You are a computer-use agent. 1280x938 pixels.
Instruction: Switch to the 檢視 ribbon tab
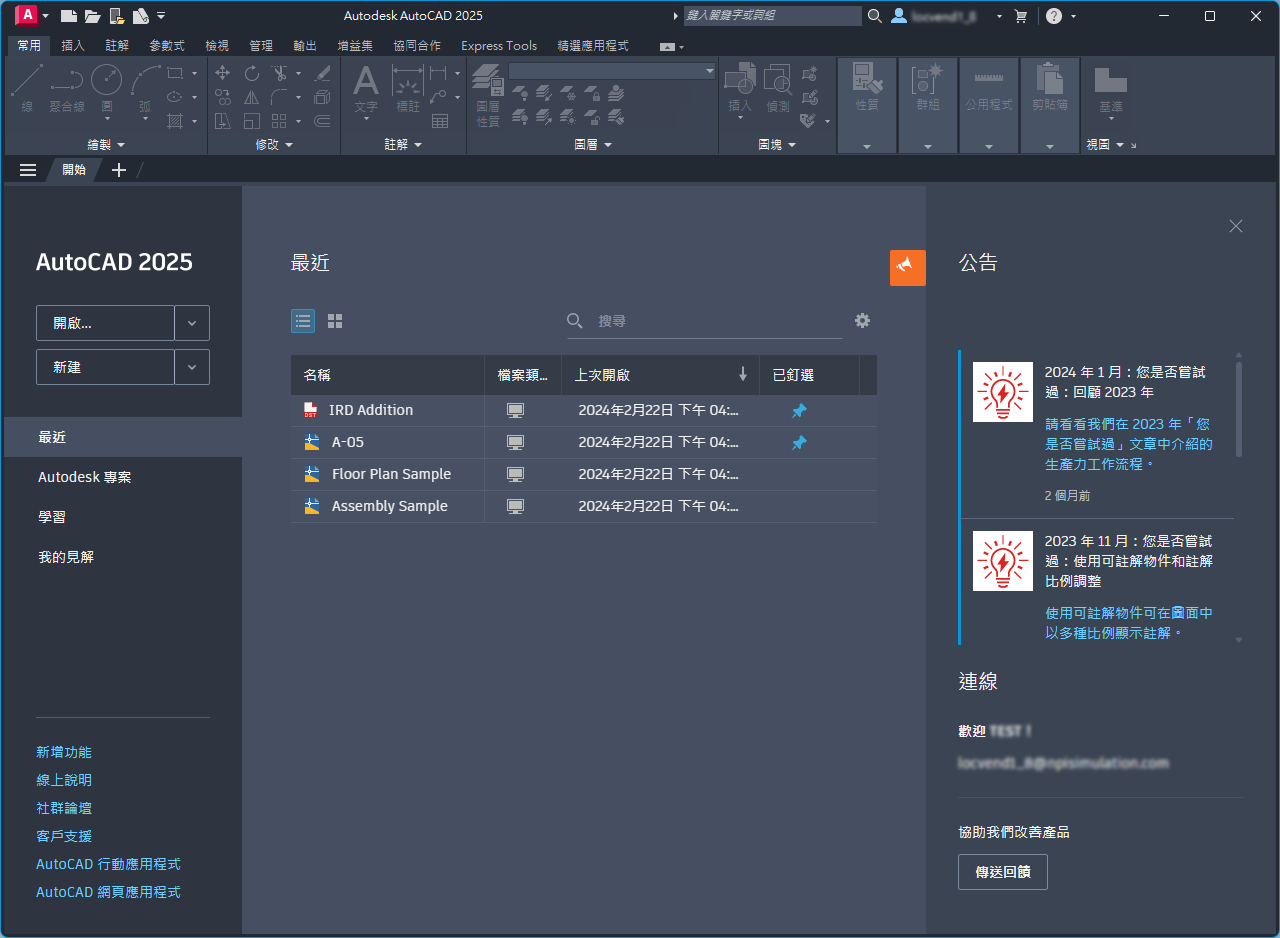click(x=217, y=45)
